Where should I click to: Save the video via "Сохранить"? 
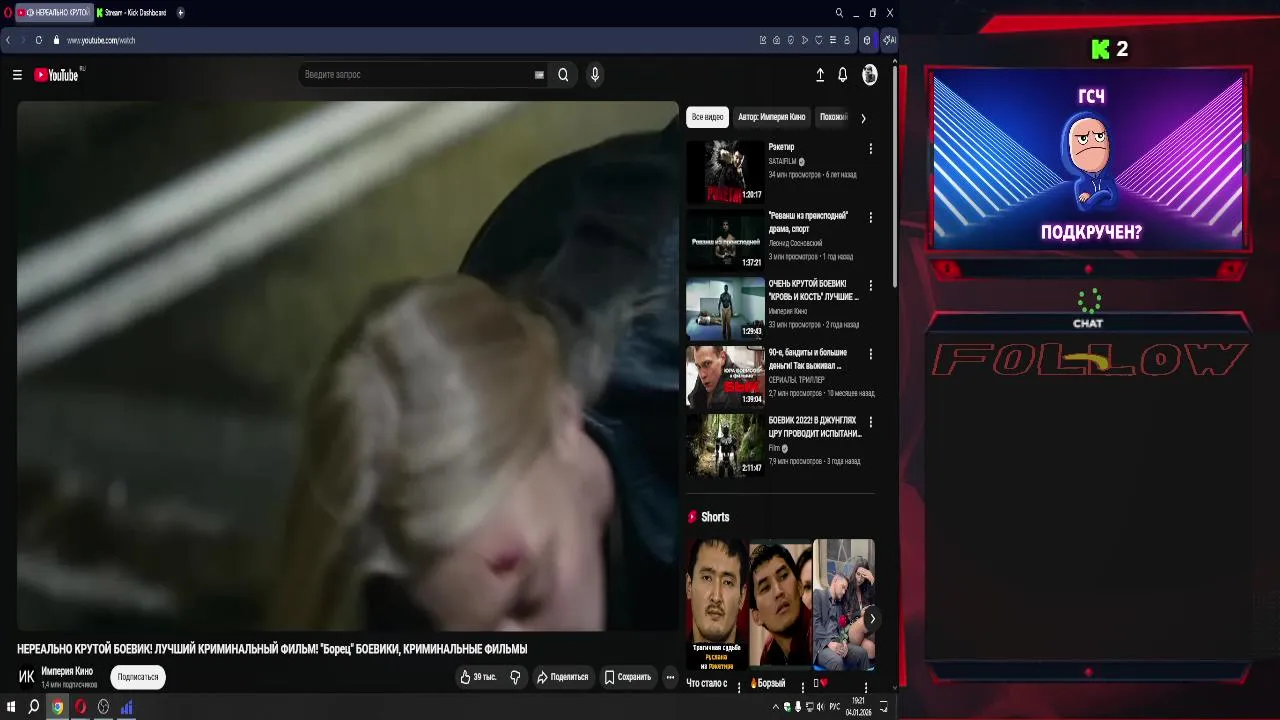click(627, 677)
